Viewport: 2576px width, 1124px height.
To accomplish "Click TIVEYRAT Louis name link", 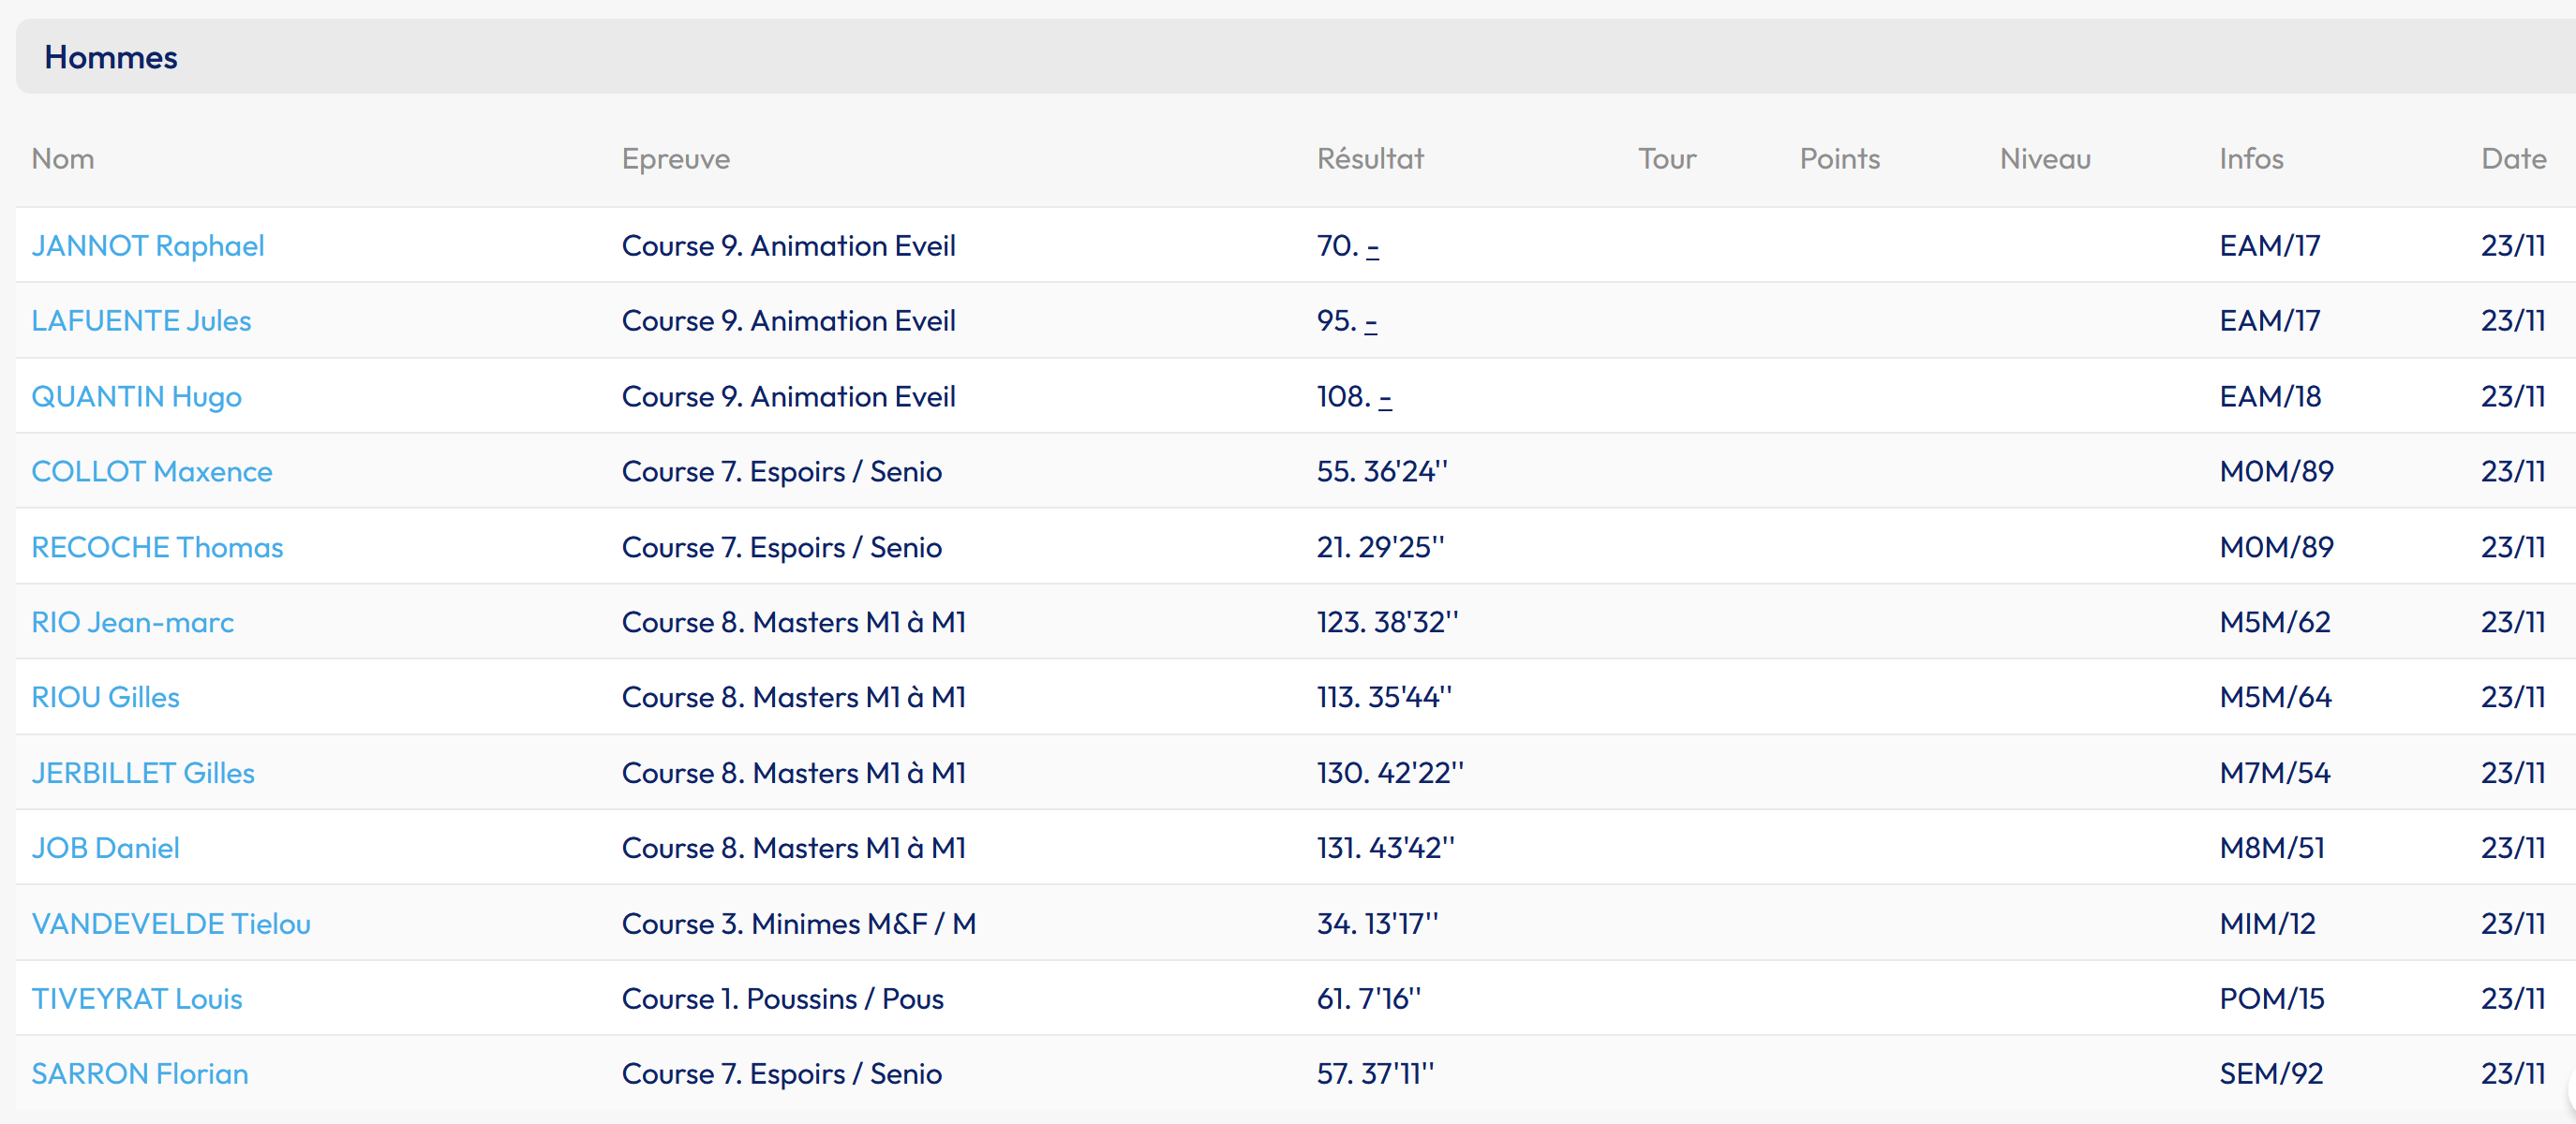I will coord(137,999).
